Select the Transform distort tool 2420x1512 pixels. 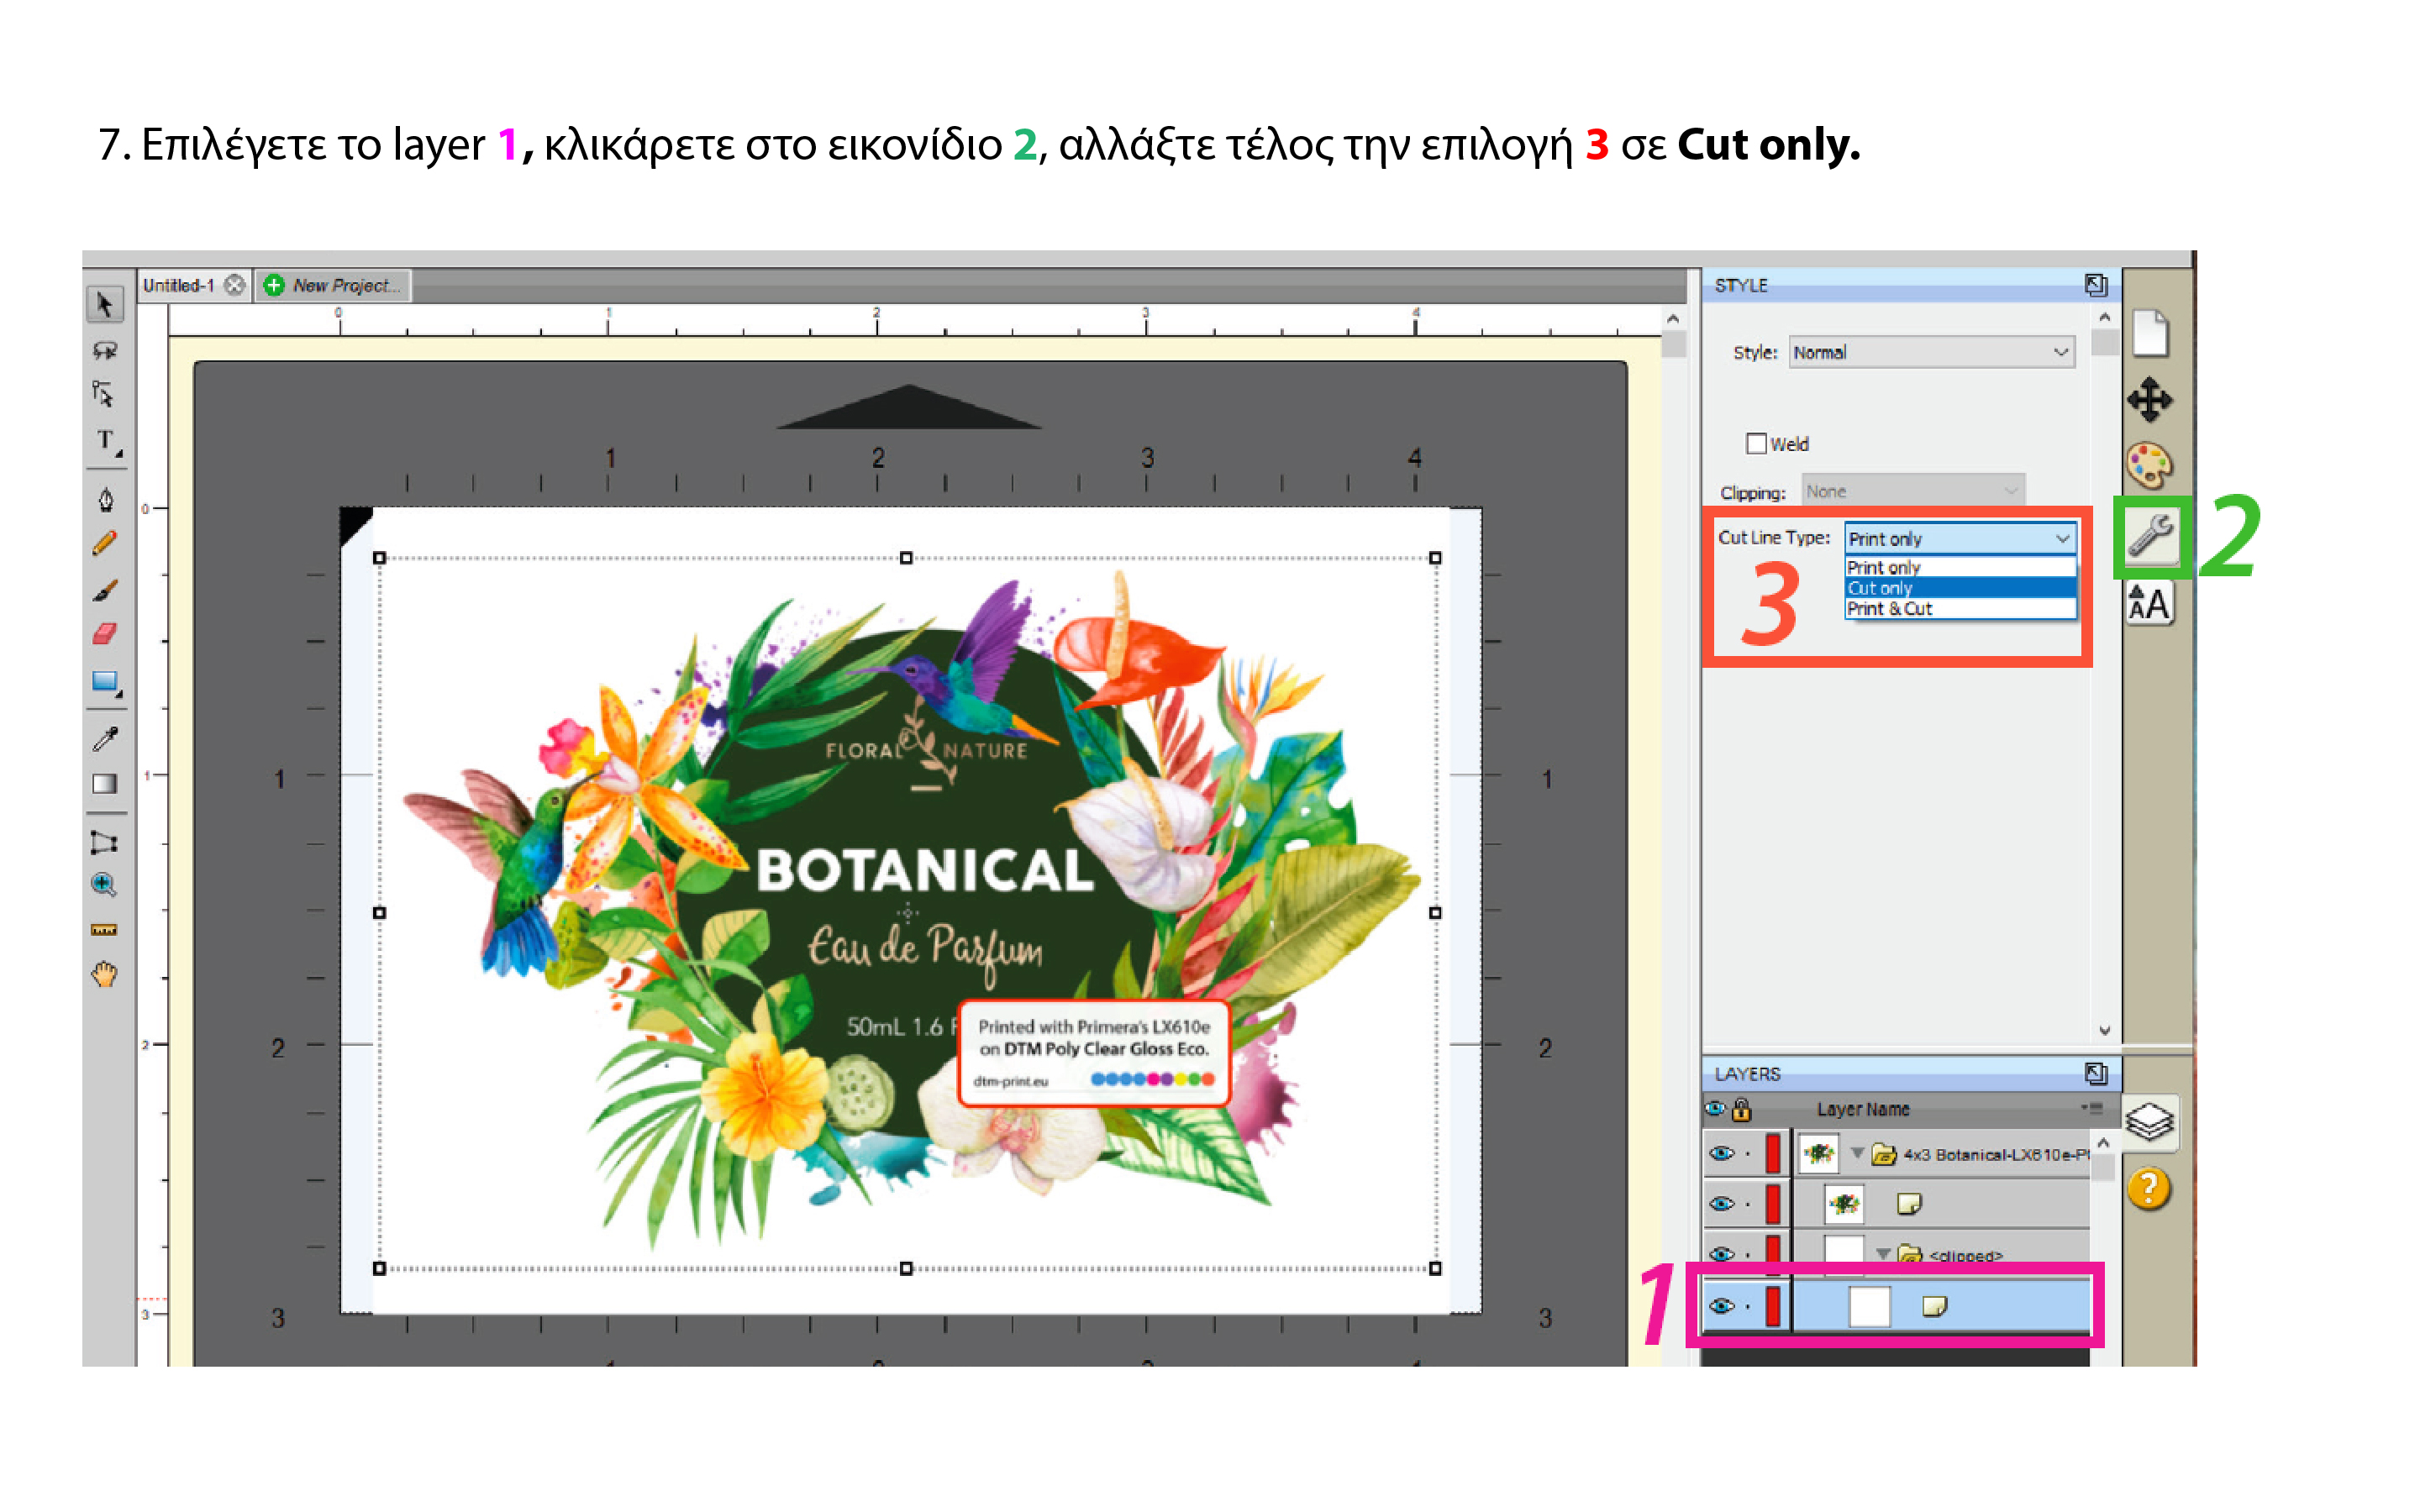pyautogui.click(x=104, y=842)
